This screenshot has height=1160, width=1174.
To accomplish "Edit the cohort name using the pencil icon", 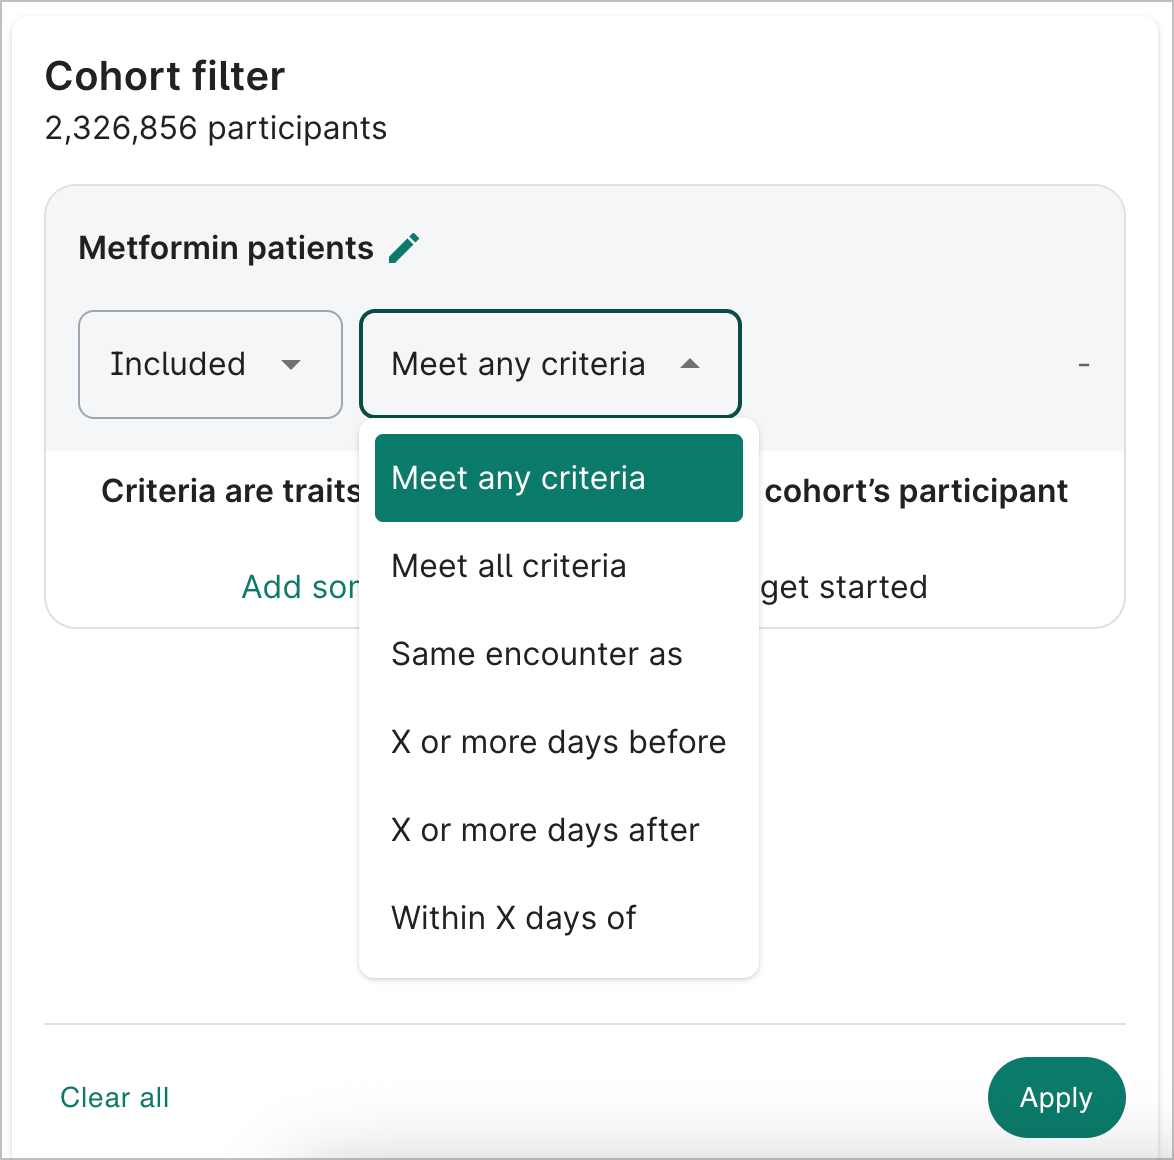I will point(404,247).
